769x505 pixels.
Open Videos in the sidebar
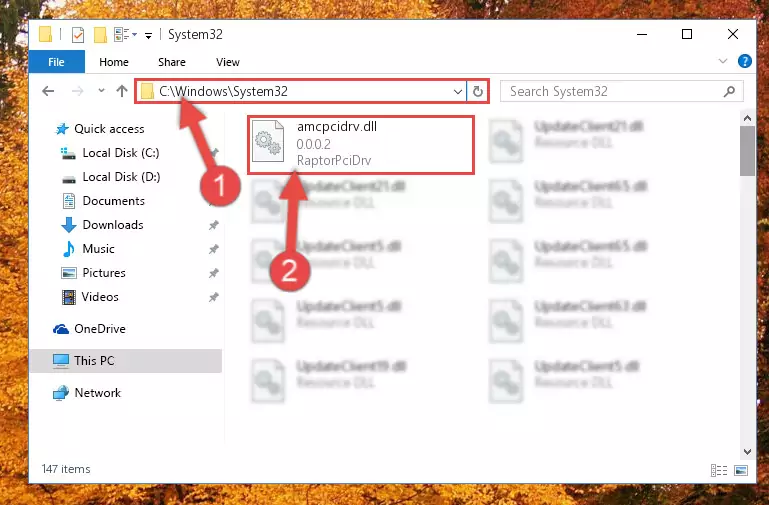(100, 297)
